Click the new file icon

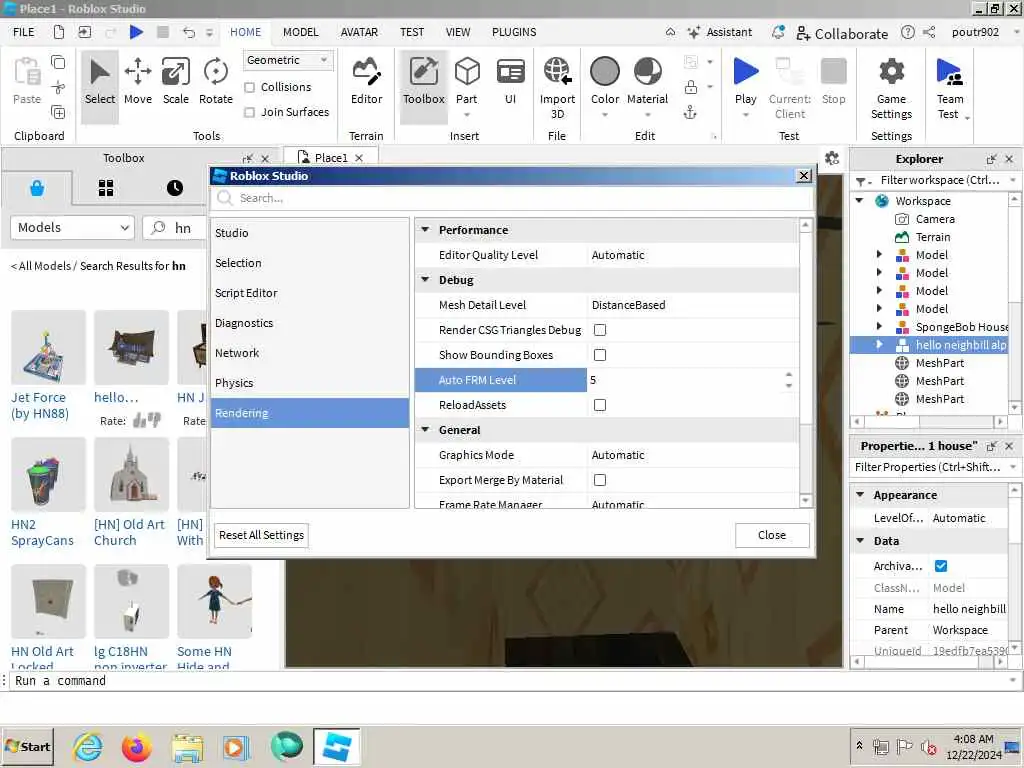pyautogui.click(x=59, y=32)
